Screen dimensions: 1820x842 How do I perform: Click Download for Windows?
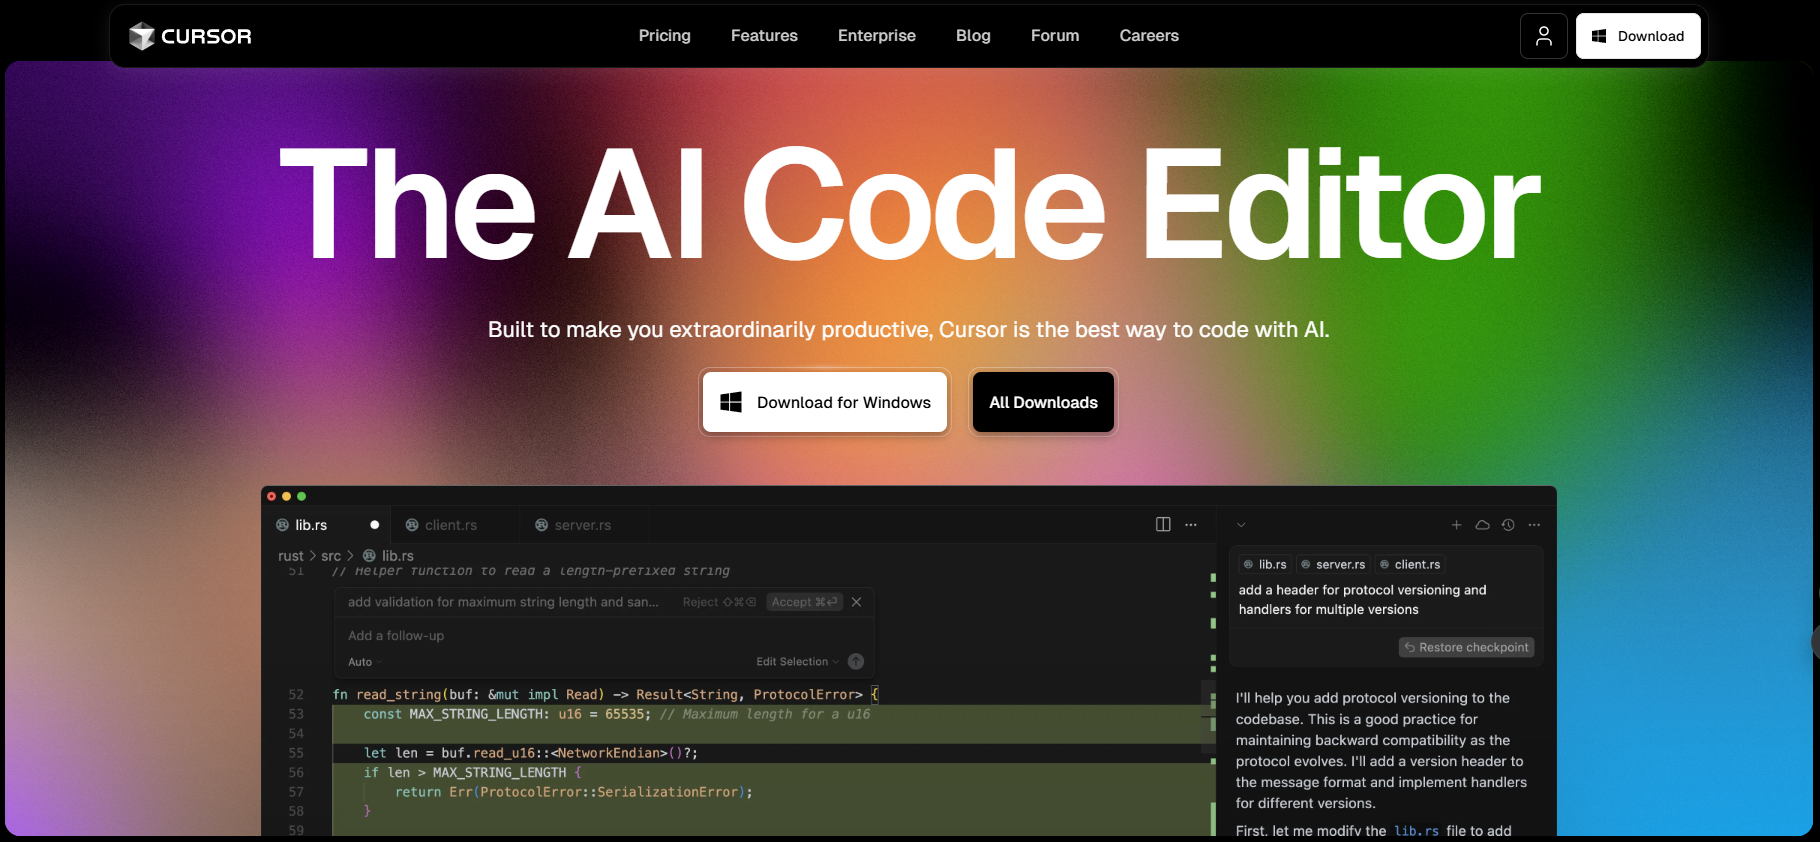(x=825, y=402)
